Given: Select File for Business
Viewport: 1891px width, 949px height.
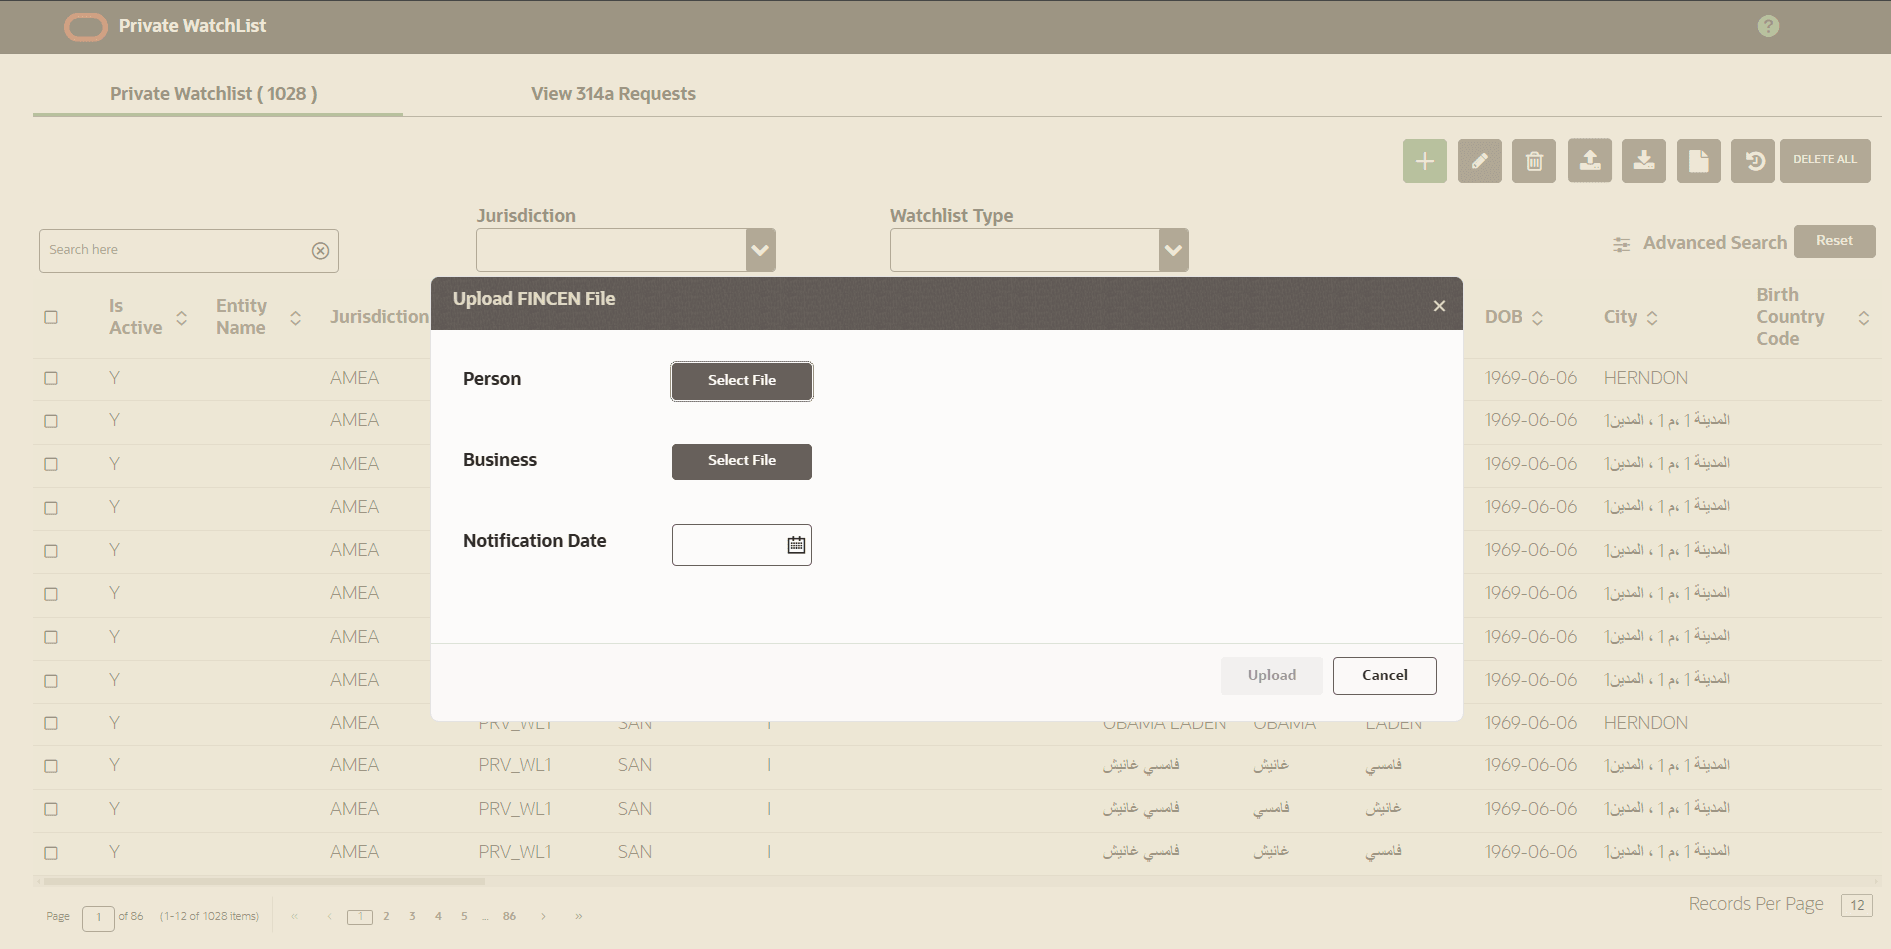Looking at the screenshot, I should (x=742, y=461).
